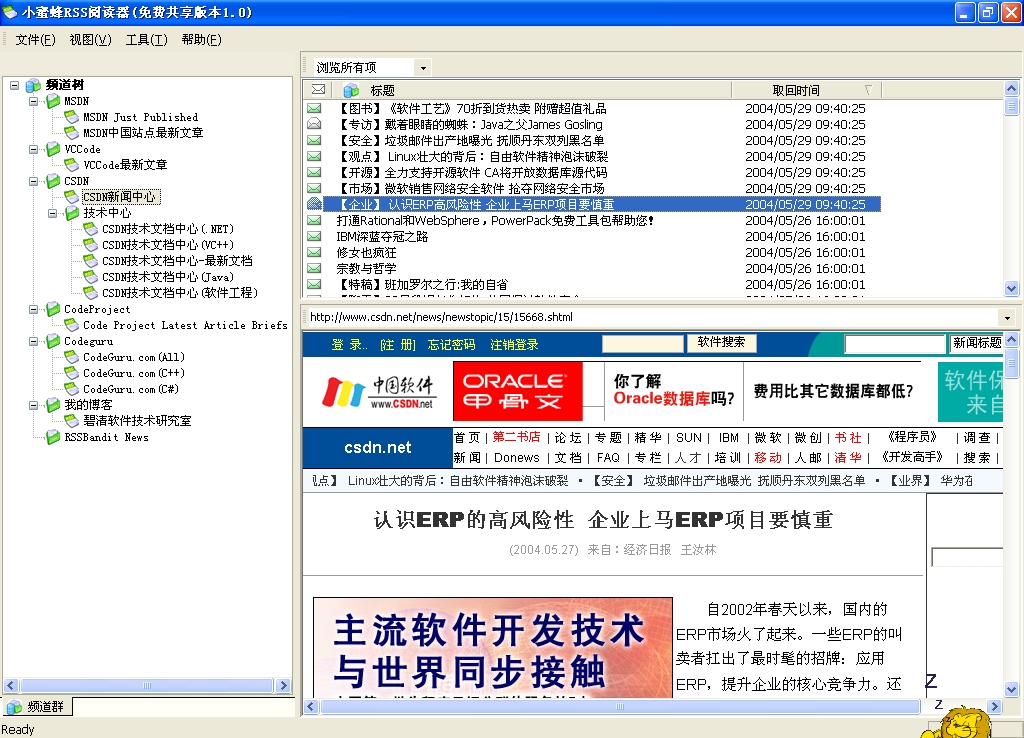This screenshot has width=1024, height=738.
Task: Select article 宗教与哲学
Action: click(366, 268)
